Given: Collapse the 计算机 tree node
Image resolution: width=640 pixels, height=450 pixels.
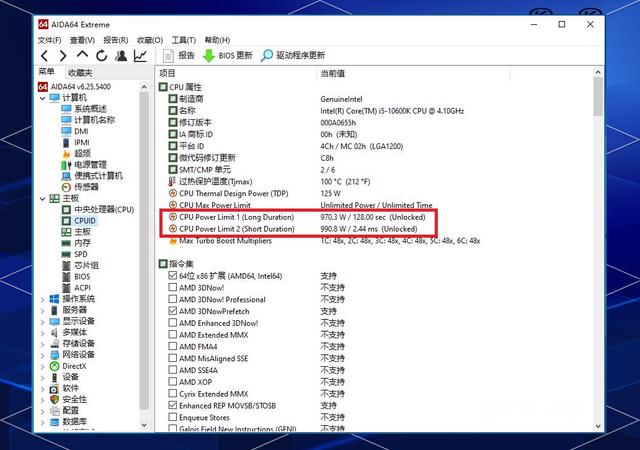Looking at the screenshot, I should point(42,98).
